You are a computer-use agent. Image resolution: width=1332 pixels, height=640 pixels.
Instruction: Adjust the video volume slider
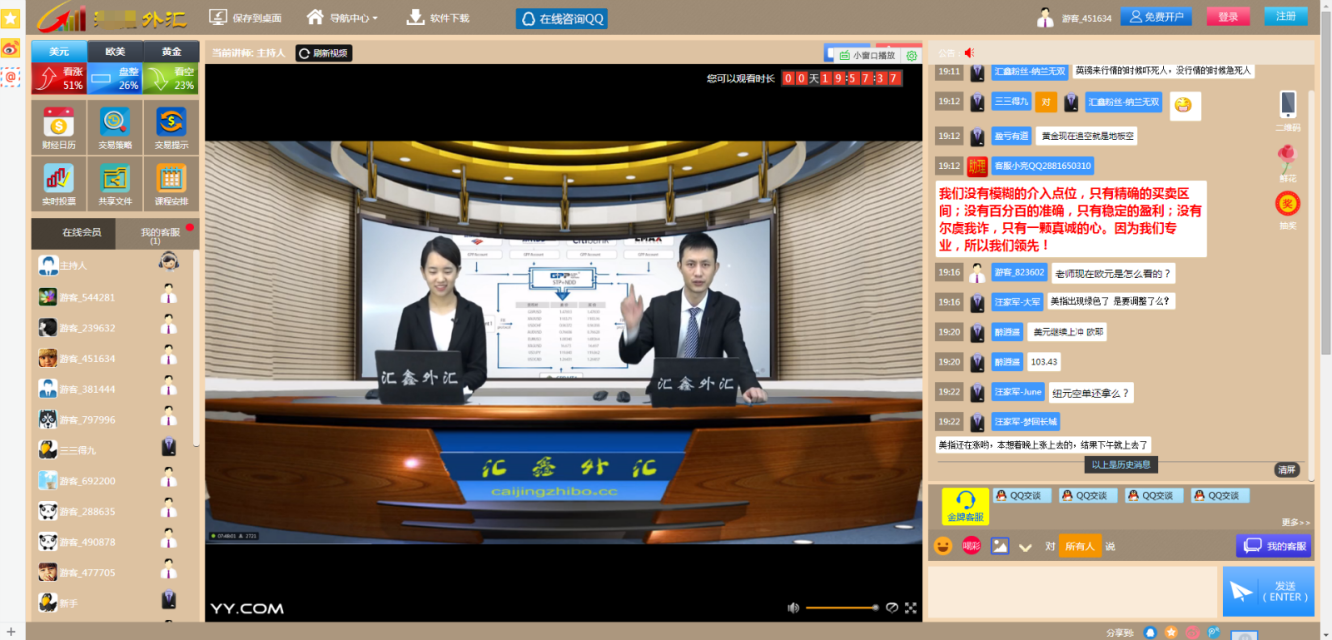pyautogui.click(x=841, y=608)
